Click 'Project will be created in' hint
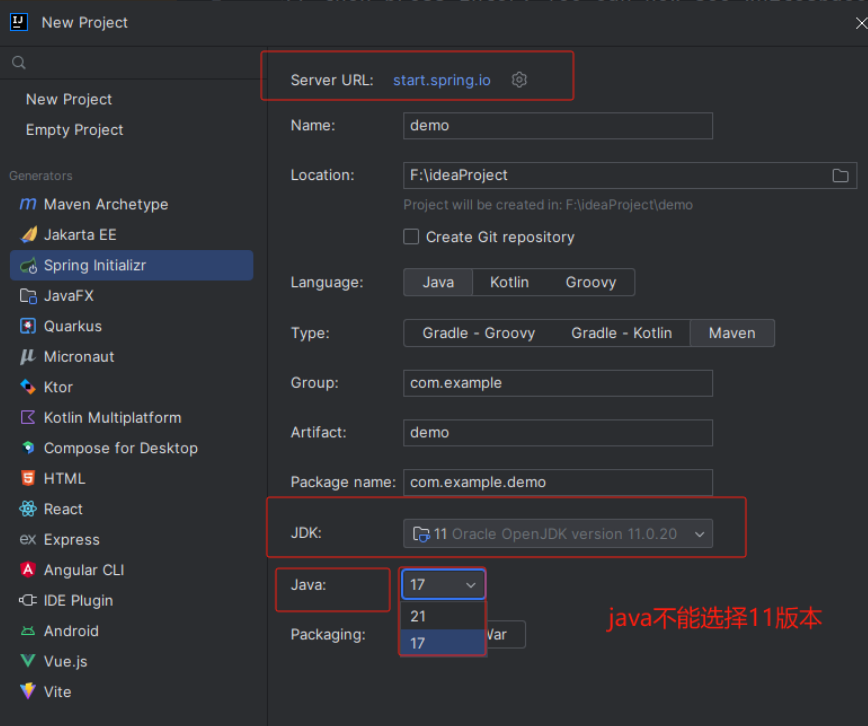Screen dimensions: 868x726 [548, 205]
